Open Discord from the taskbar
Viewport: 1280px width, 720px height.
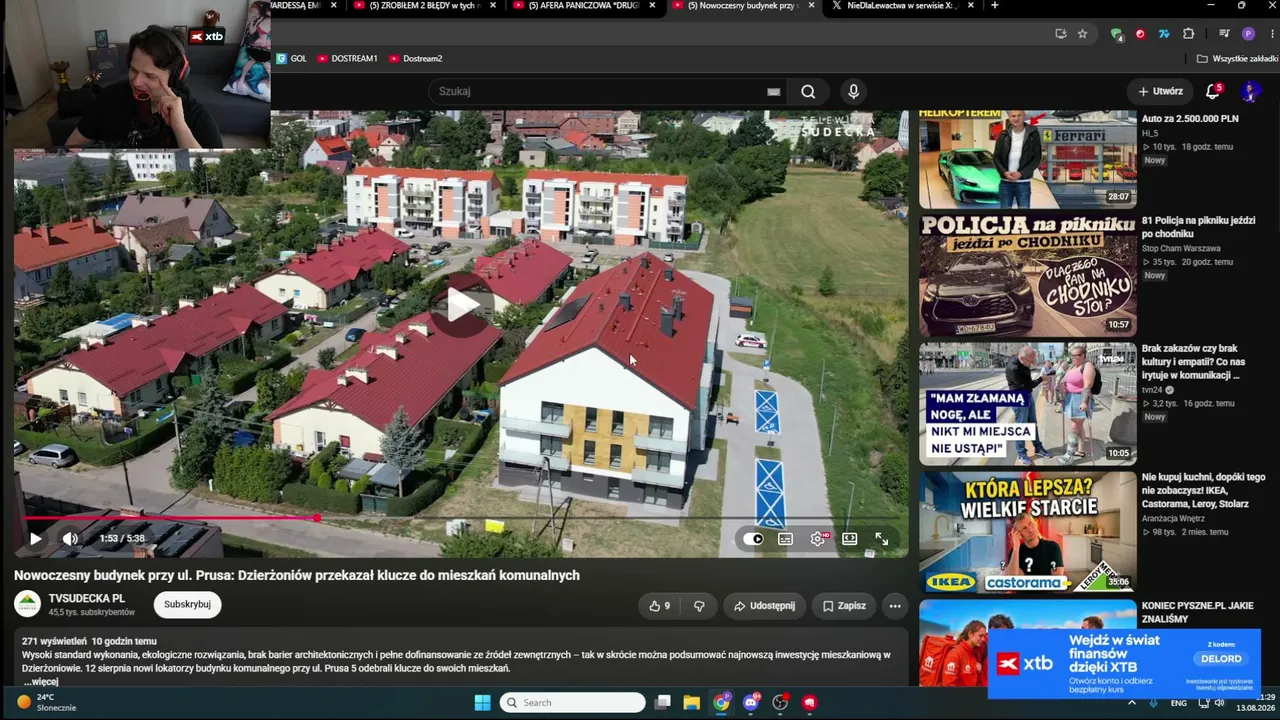tap(751, 703)
